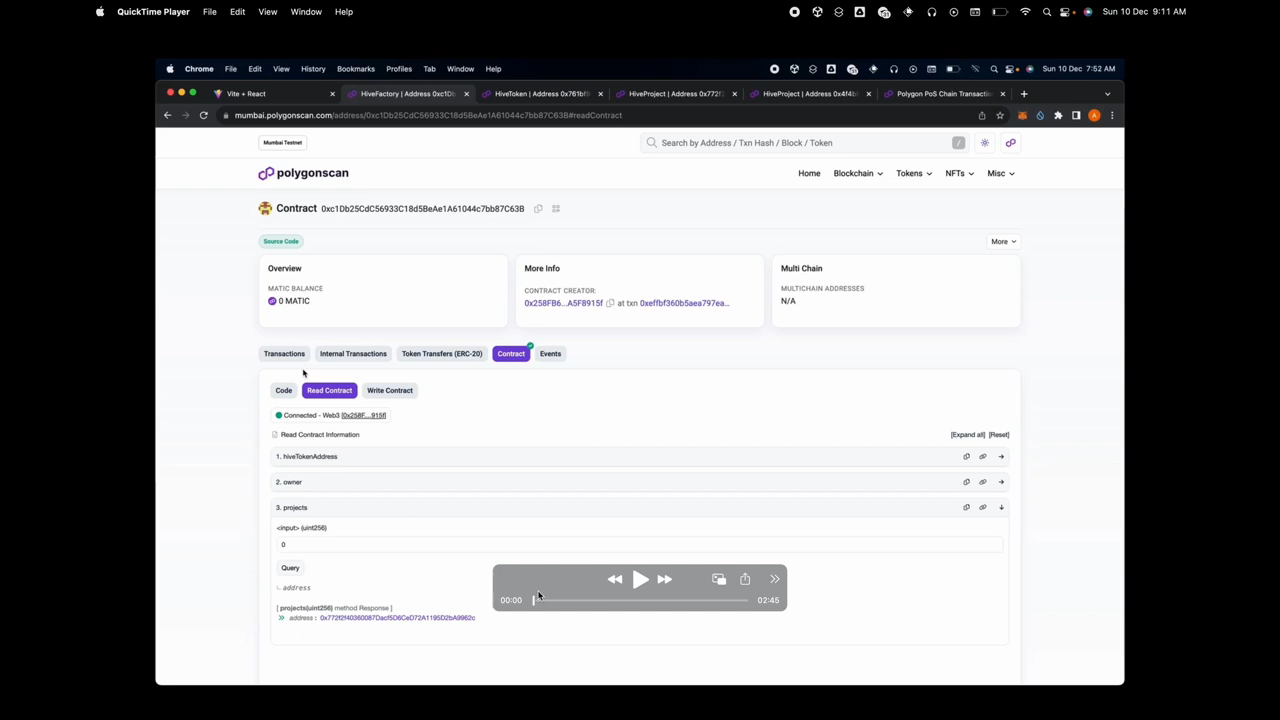Select the Contract tab
This screenshot has height=720, width=1280.
[511, 354]
